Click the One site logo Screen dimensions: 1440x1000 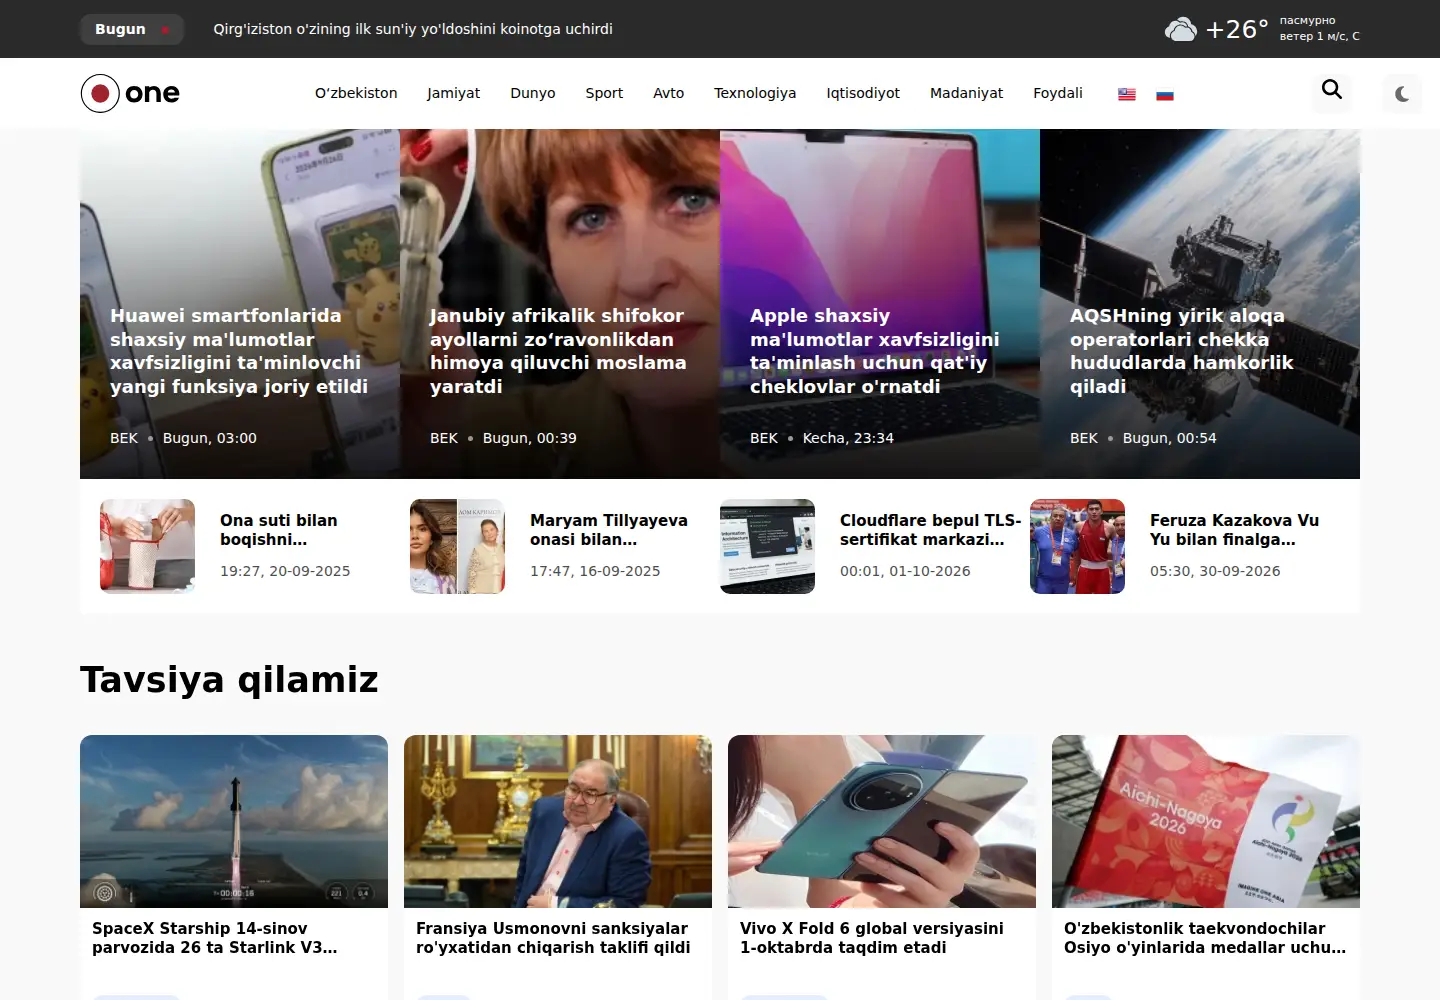pyautogui.click(x=130, y=93)
